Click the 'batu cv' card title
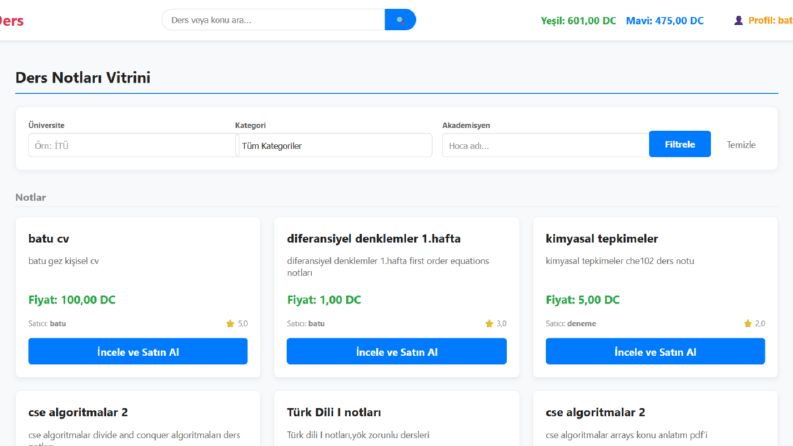 click(x=49, y=239)
